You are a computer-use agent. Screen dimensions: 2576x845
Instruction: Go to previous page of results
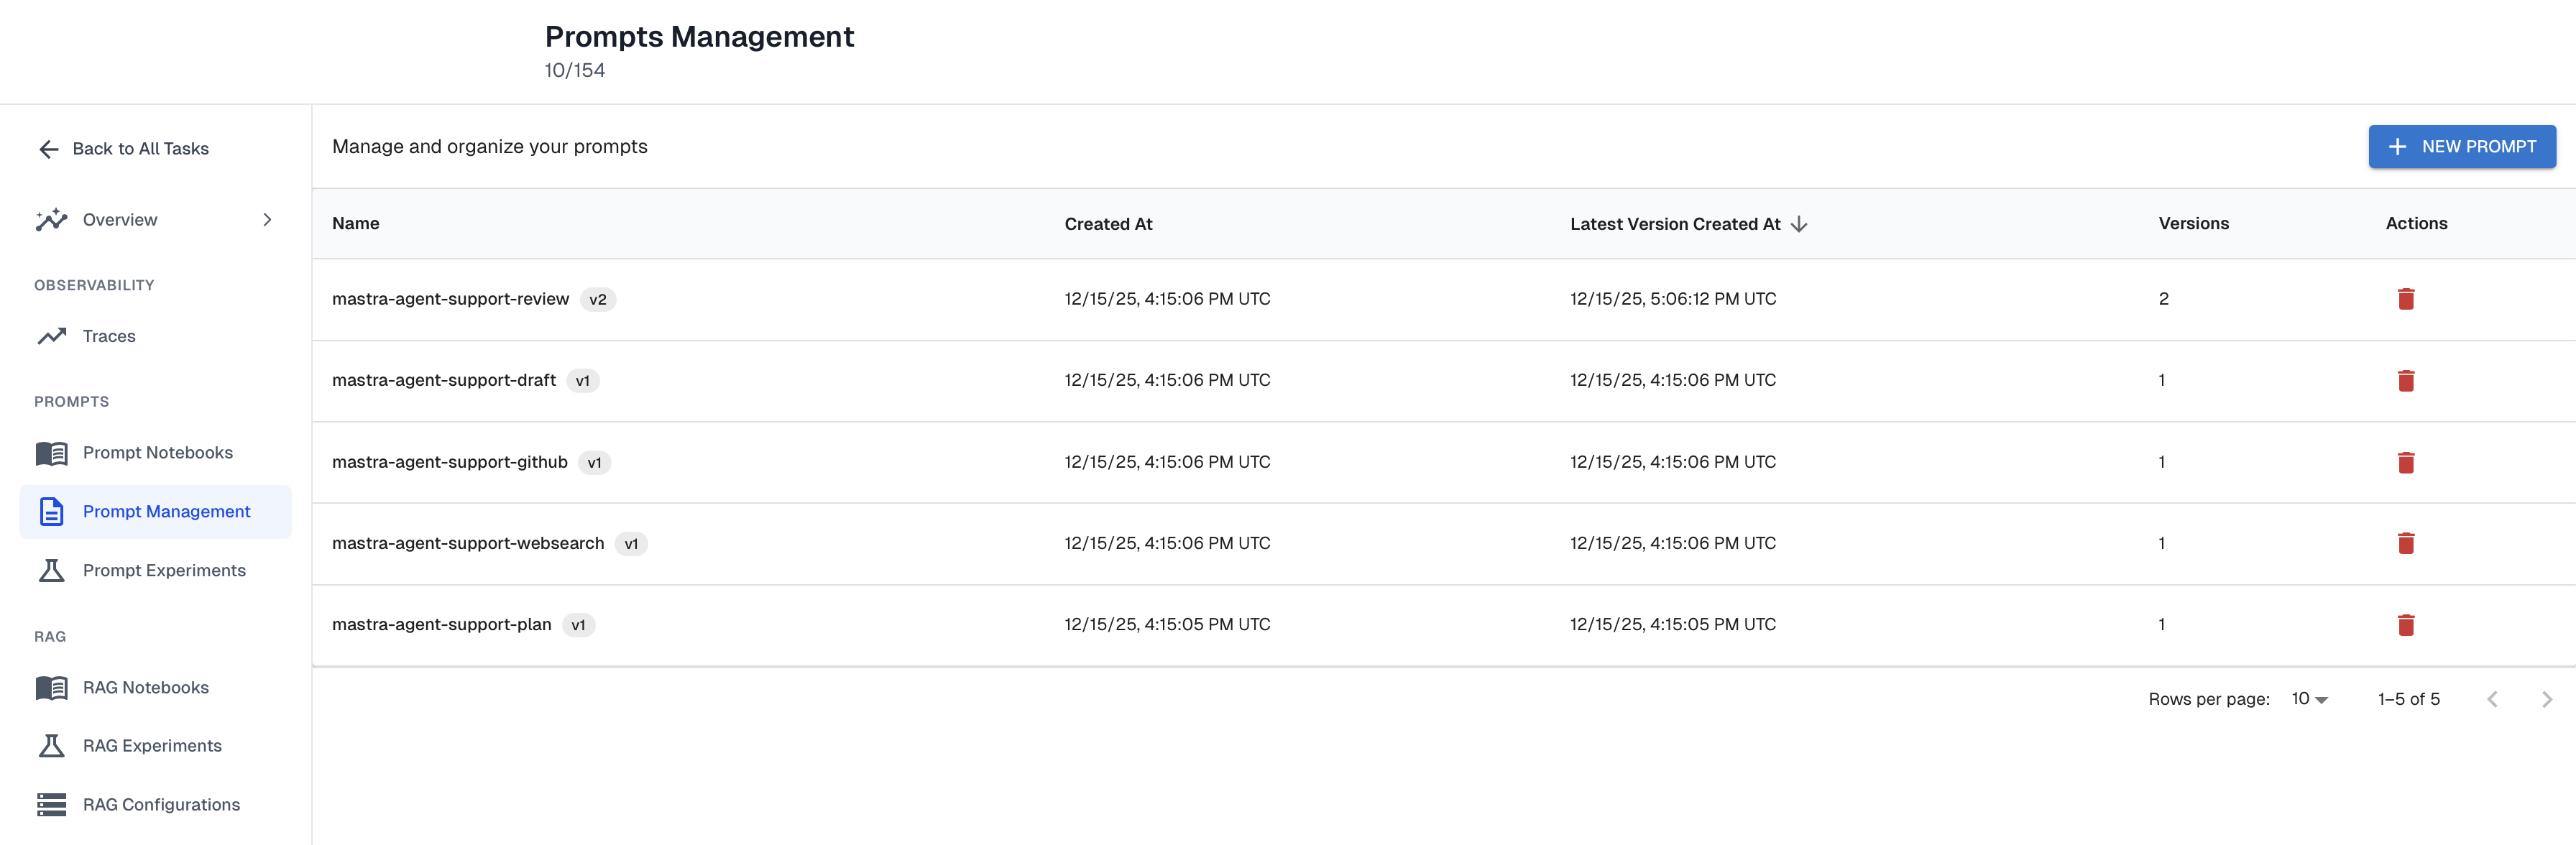(2491, 699)
